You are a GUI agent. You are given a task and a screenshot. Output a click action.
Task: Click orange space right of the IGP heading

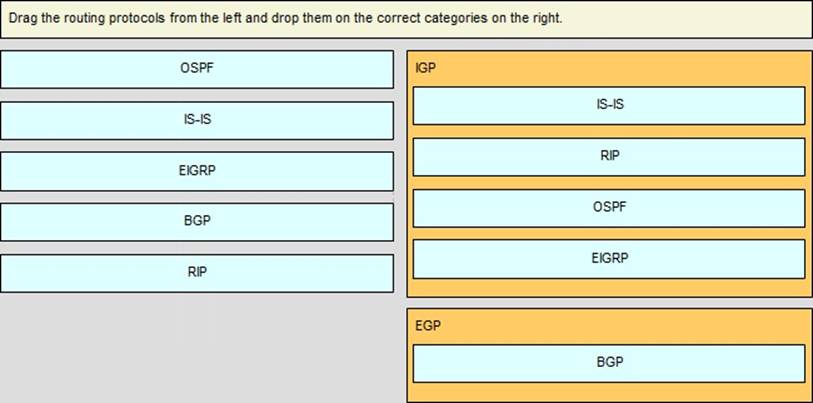(622, 68)
